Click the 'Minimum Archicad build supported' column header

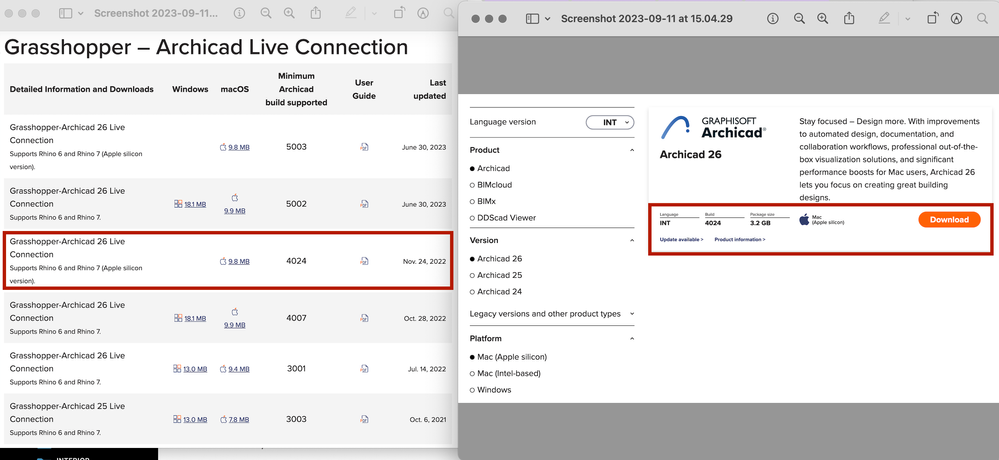point(296,89)
